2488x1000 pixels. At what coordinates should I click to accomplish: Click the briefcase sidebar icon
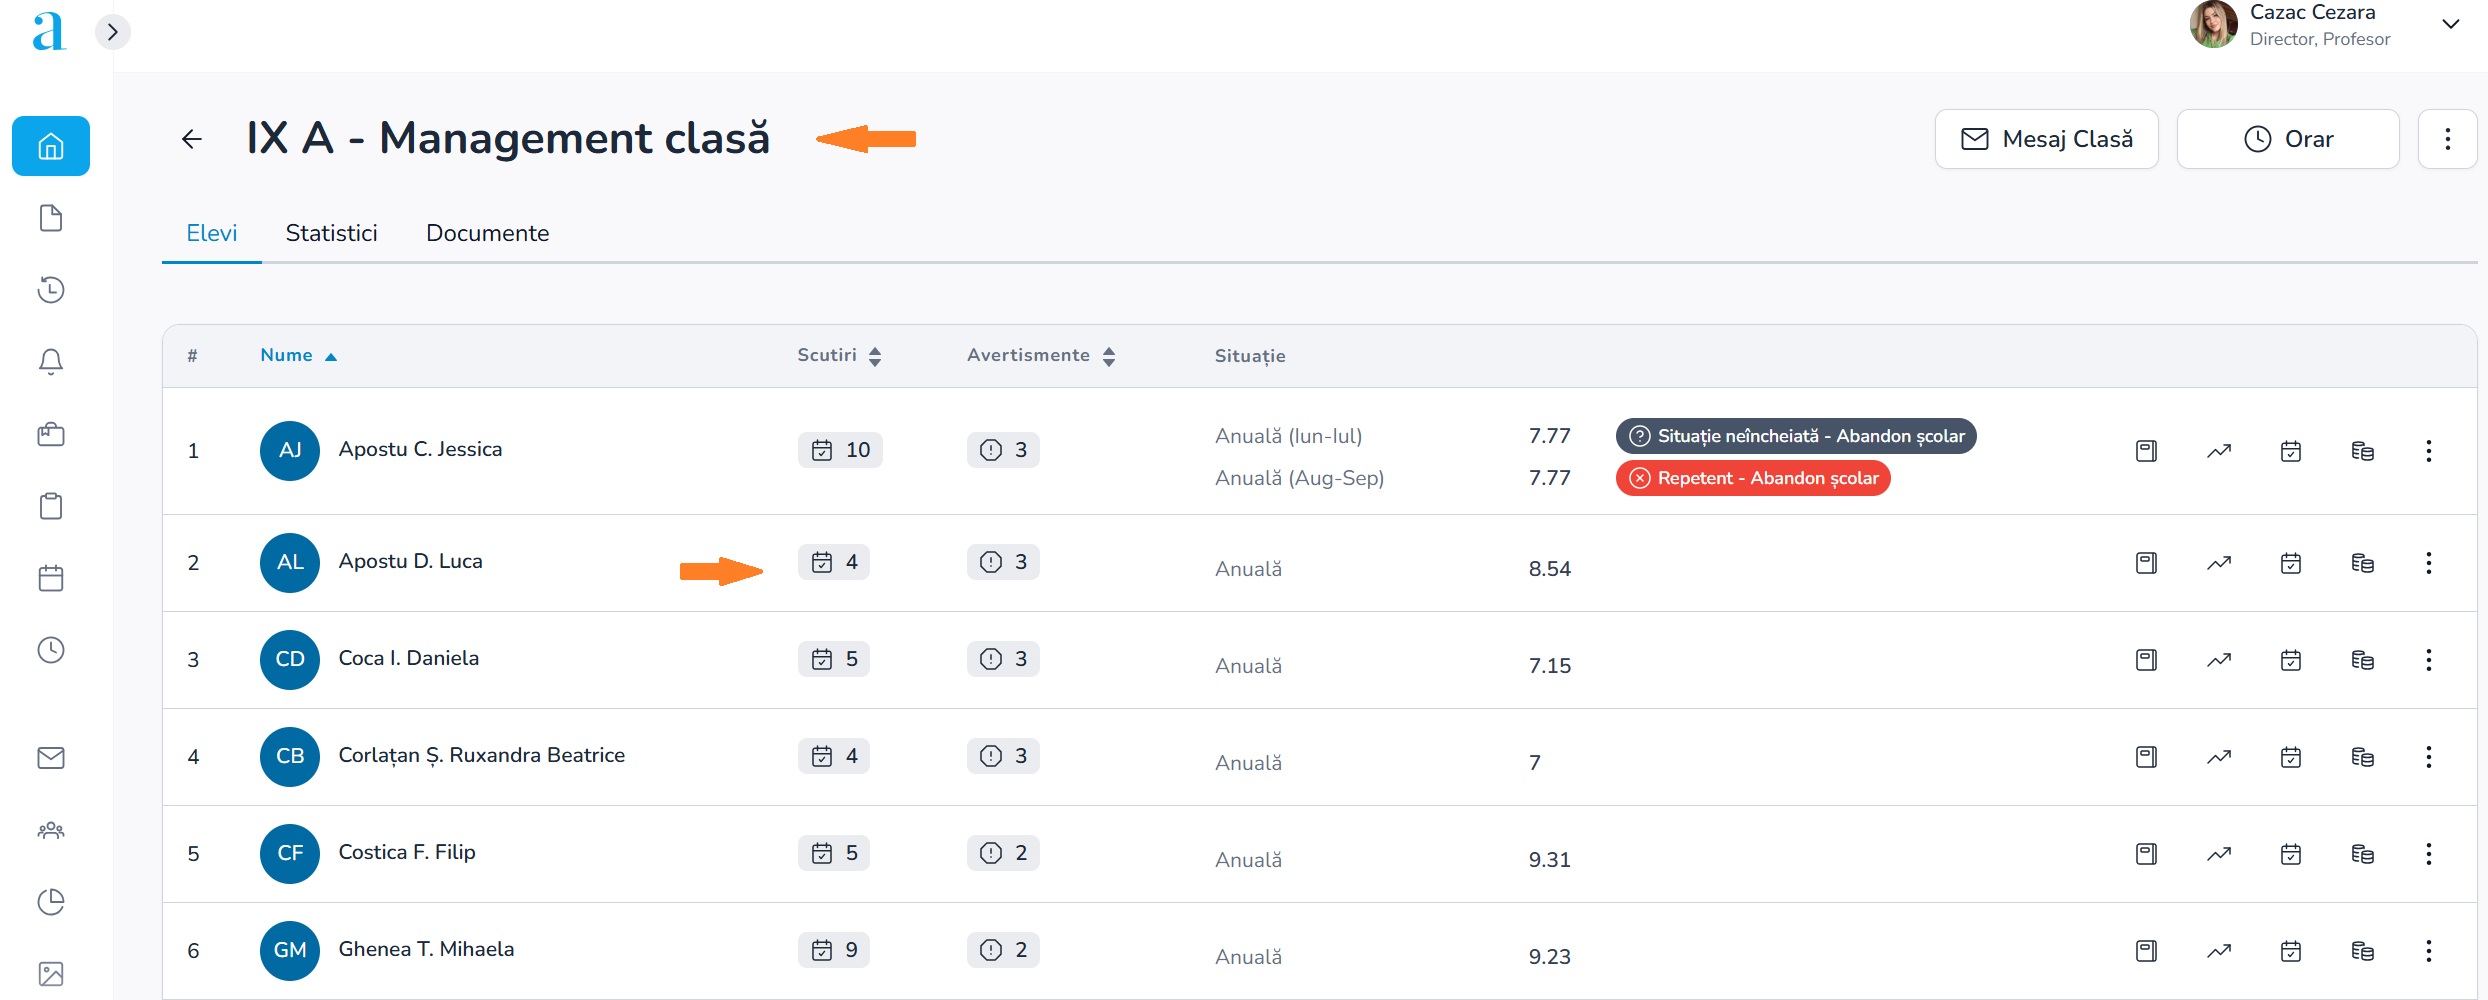[51, 434]
